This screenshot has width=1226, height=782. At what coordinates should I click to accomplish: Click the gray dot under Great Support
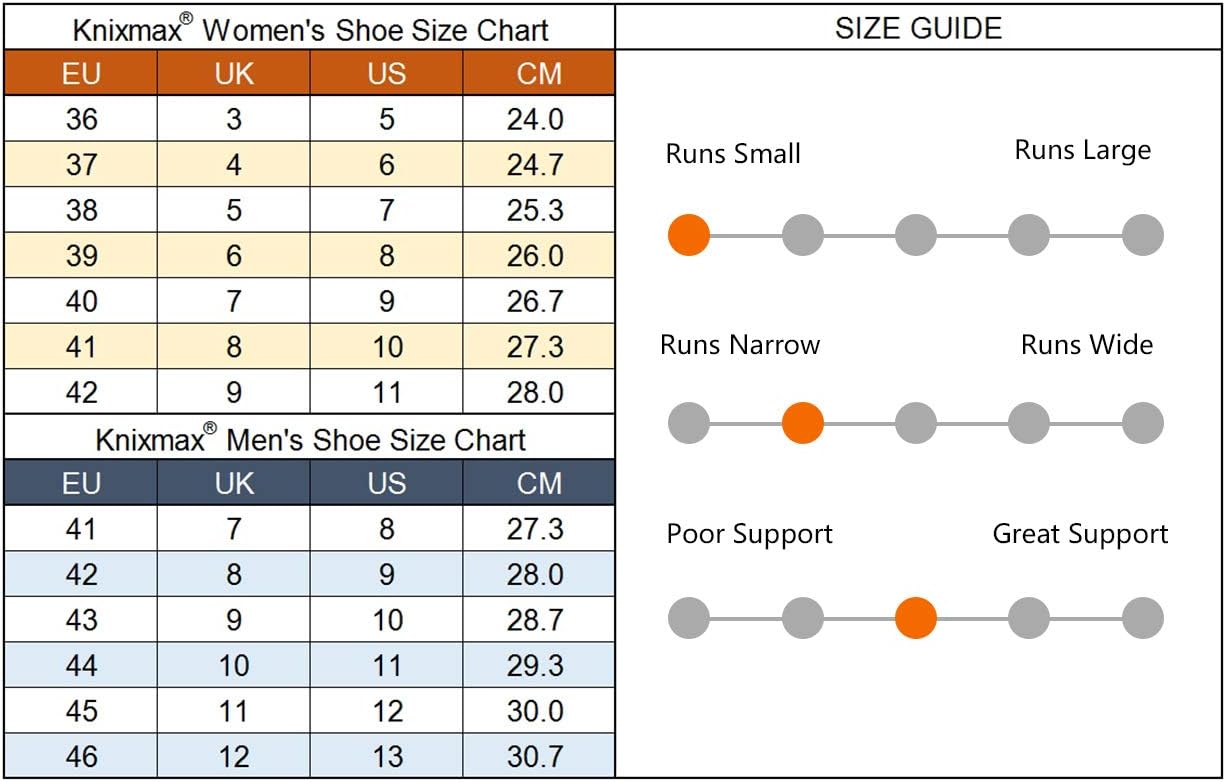[1142, 618]
